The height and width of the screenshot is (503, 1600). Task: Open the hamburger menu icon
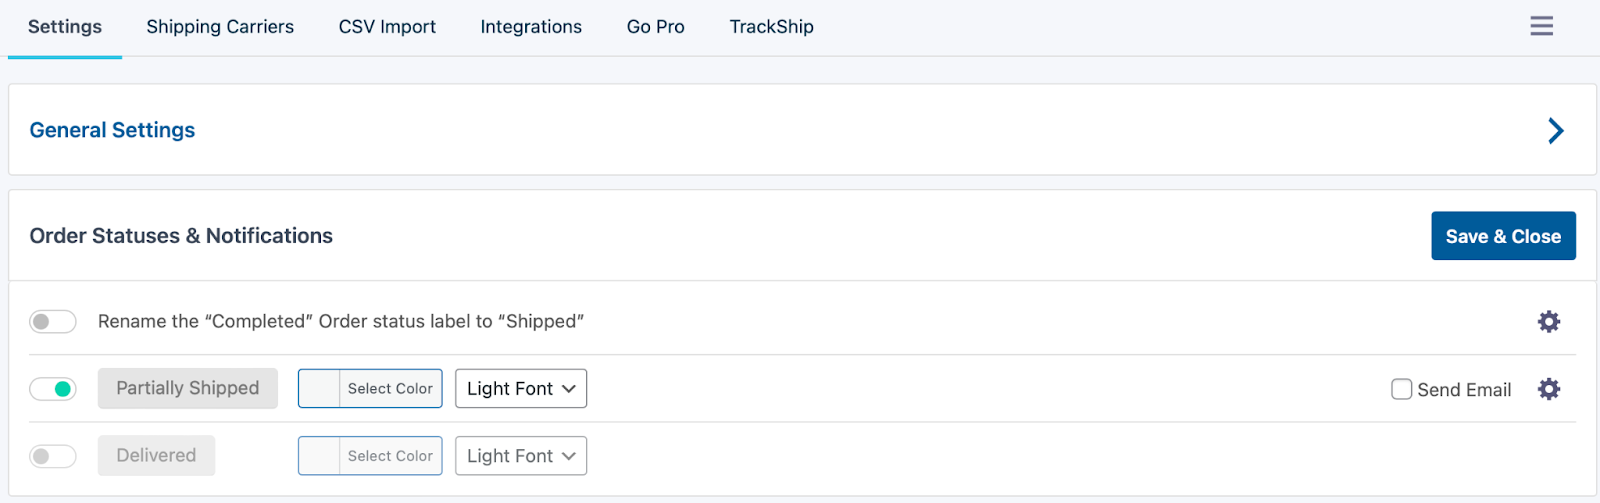(1541, 26)
